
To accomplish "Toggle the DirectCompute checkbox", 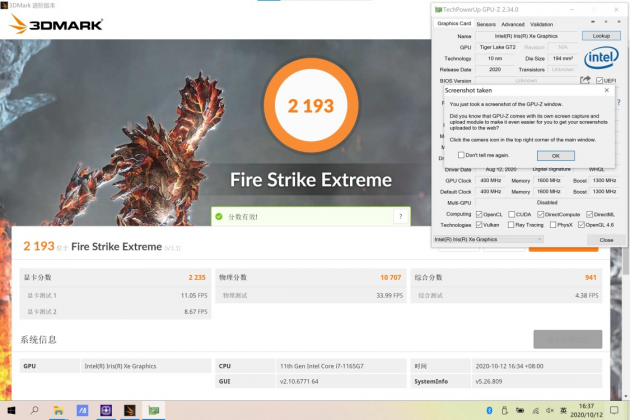I will [x=540, y=214].
